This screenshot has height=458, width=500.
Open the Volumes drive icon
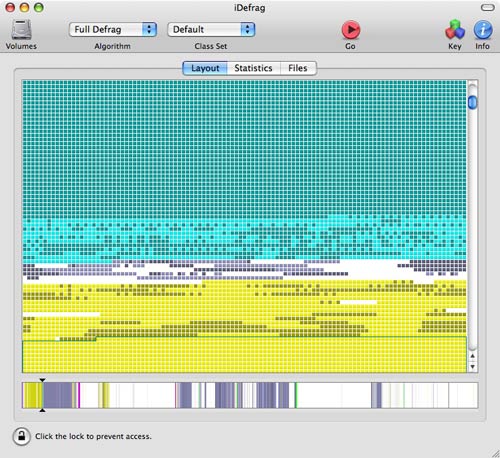(21, 30)
